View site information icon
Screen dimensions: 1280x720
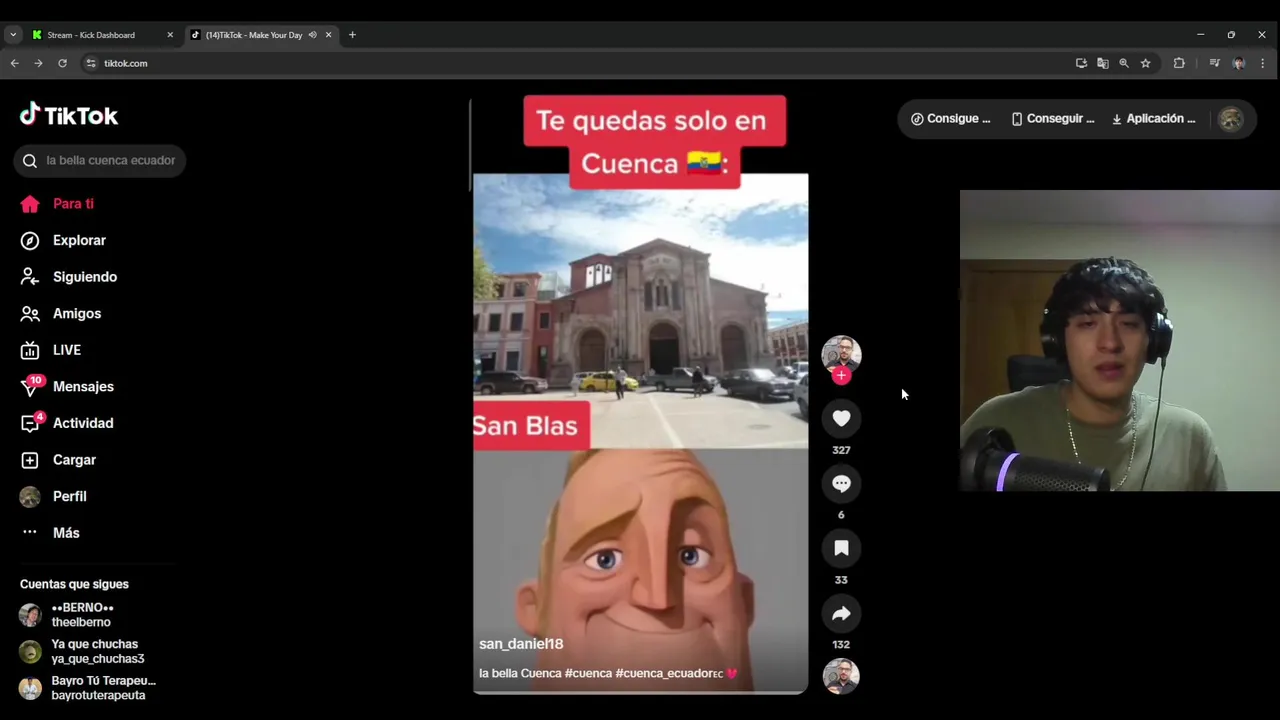click(91, 63)
